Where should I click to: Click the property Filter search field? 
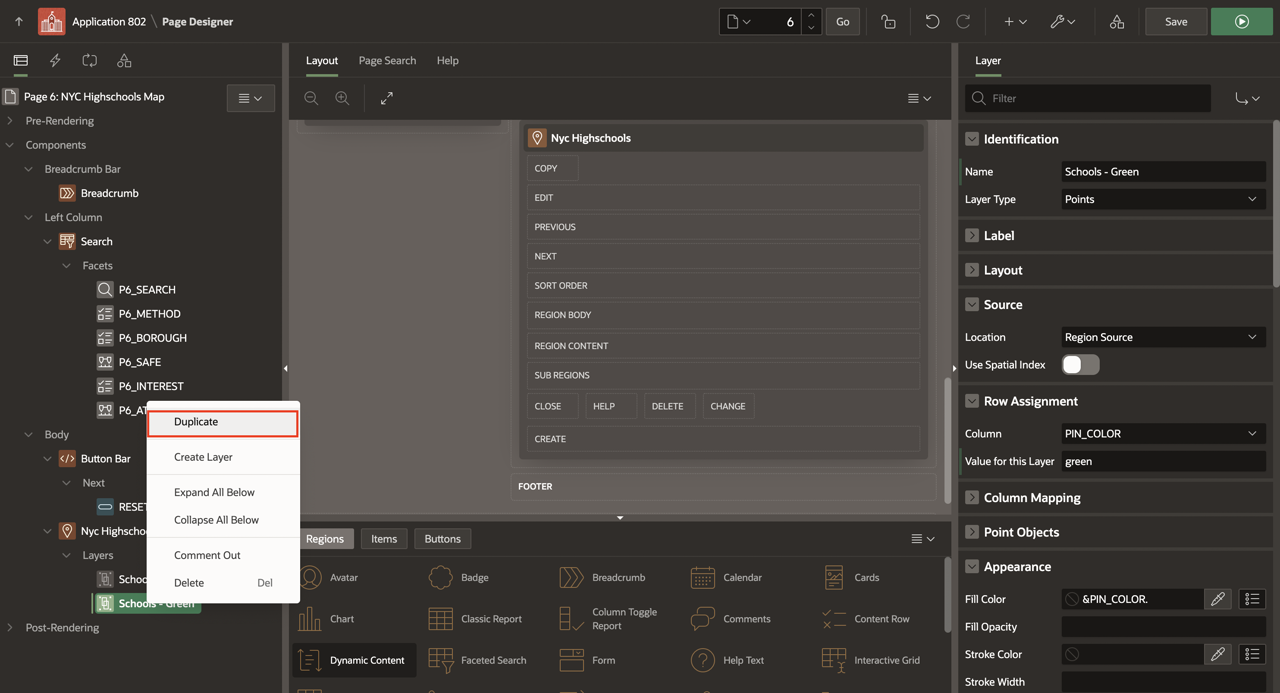tap(1095, 98)
